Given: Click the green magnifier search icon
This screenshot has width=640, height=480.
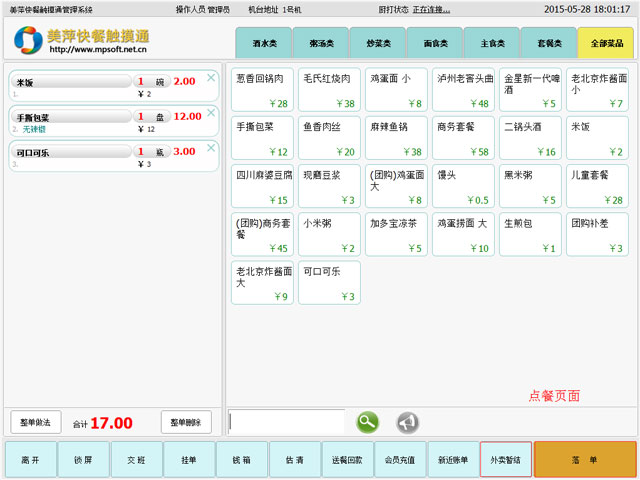Looking at the screenshot, I should pyautogui.click(x=368, y=422).
